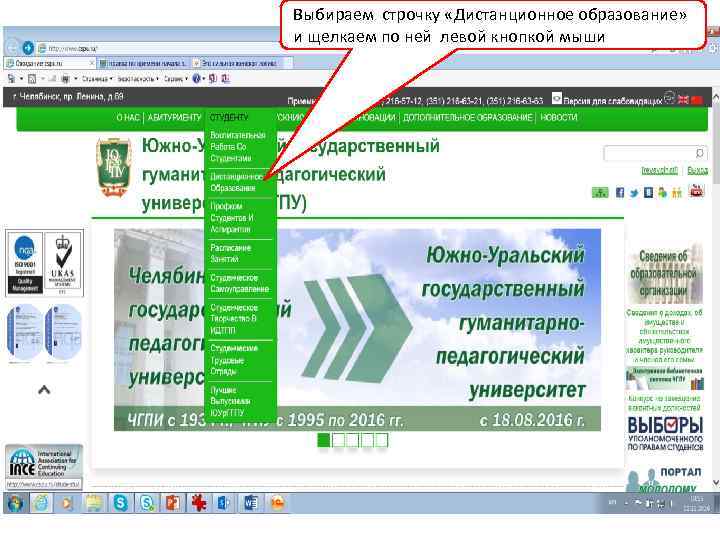Open the Windows Start button
Image resolution: width=720 pixels, height=540 pixels.
tap(14, 503)
